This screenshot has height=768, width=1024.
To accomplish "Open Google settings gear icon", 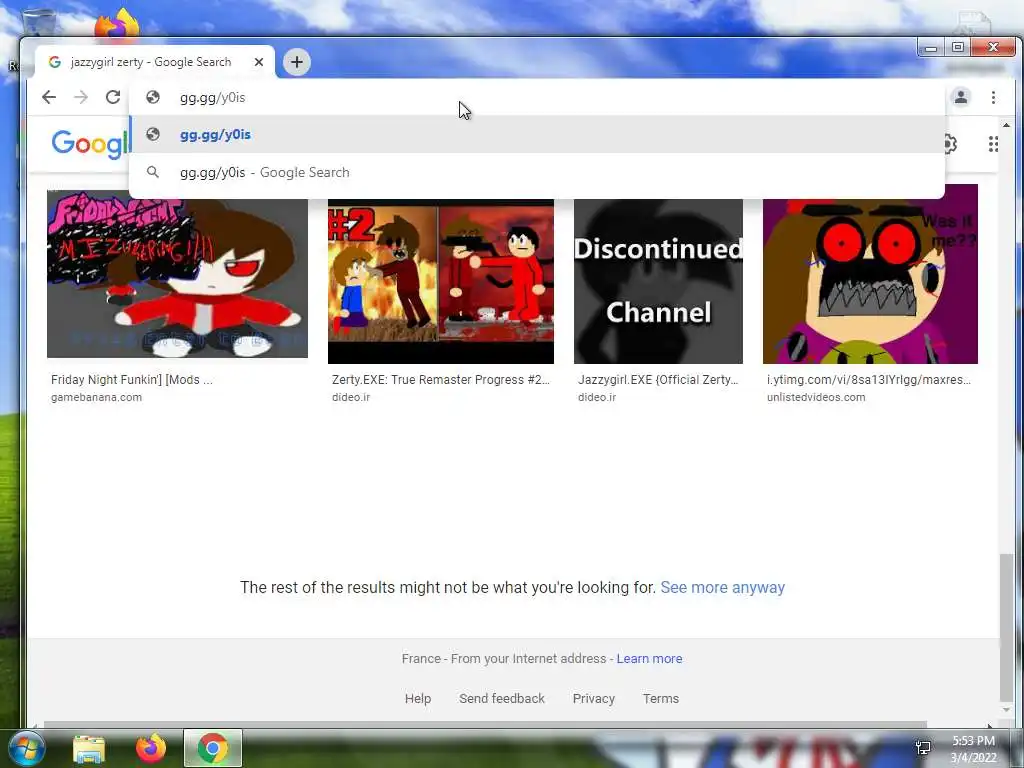I will point(950,144).
